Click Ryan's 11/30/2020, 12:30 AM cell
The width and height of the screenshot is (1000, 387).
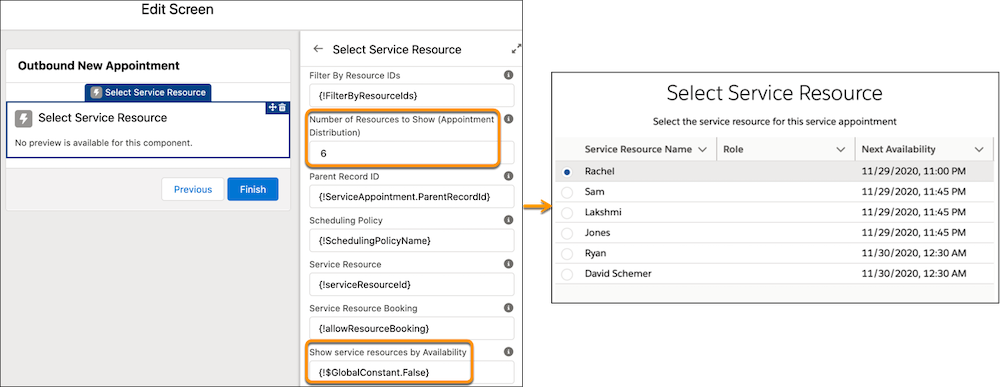click(x=914, y=253)
